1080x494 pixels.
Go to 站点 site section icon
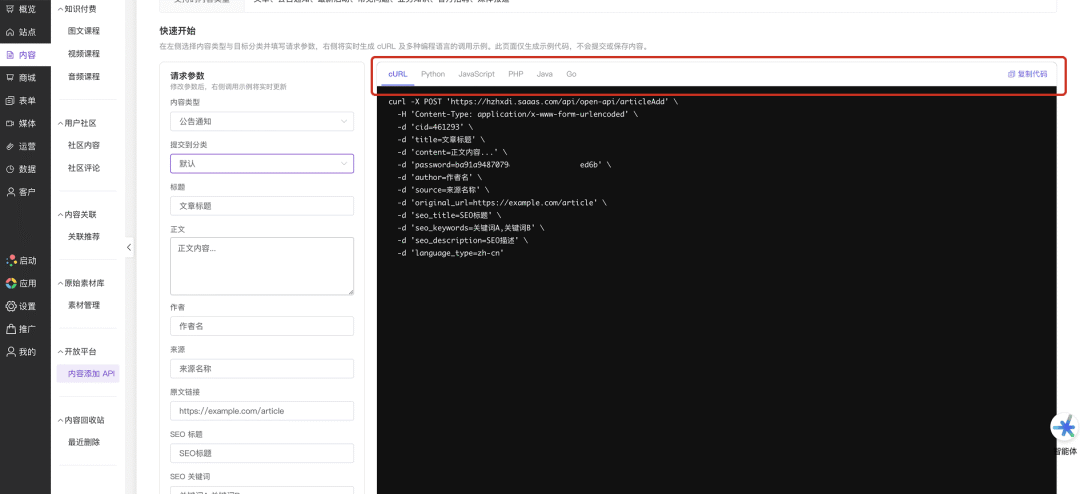[x=10, y=32]
